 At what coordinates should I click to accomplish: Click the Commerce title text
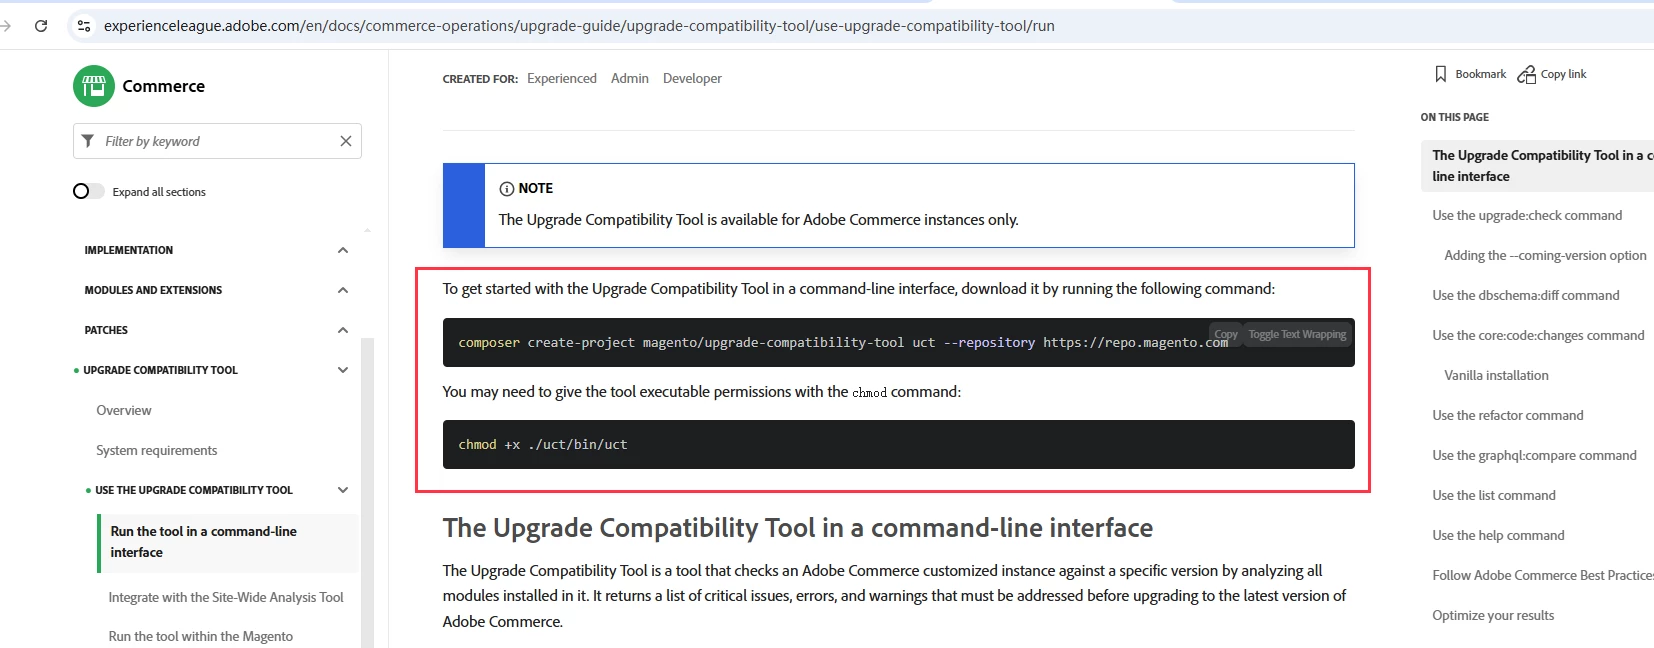click(164, 86)
